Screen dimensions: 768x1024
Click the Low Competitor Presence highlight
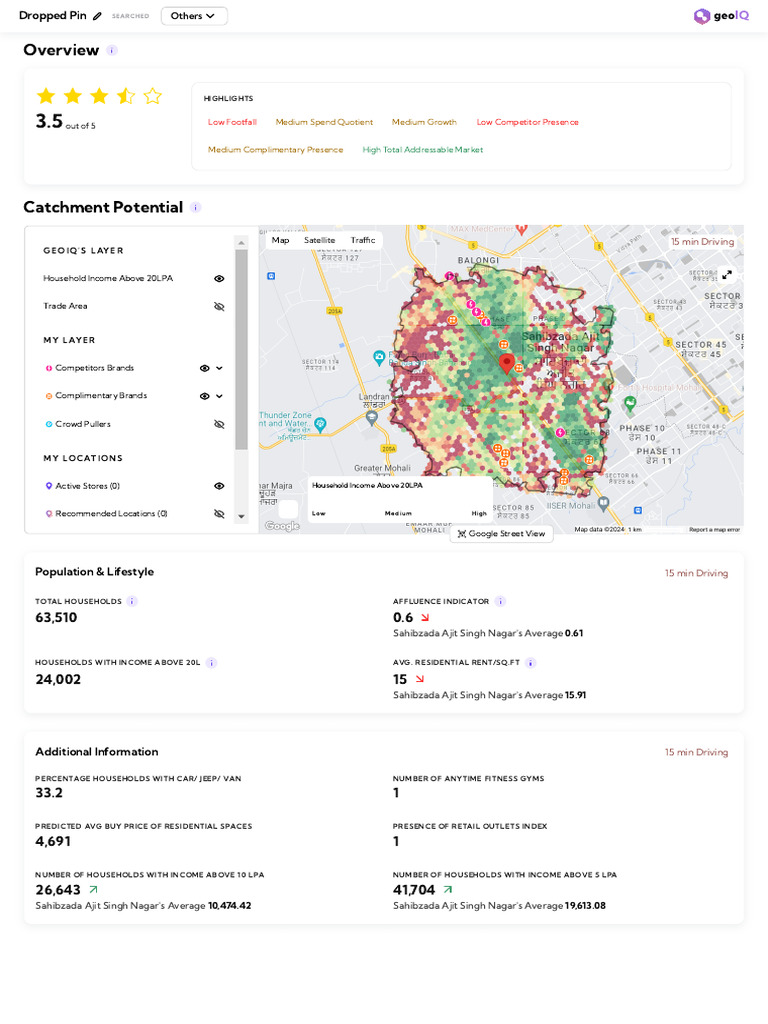527,122
